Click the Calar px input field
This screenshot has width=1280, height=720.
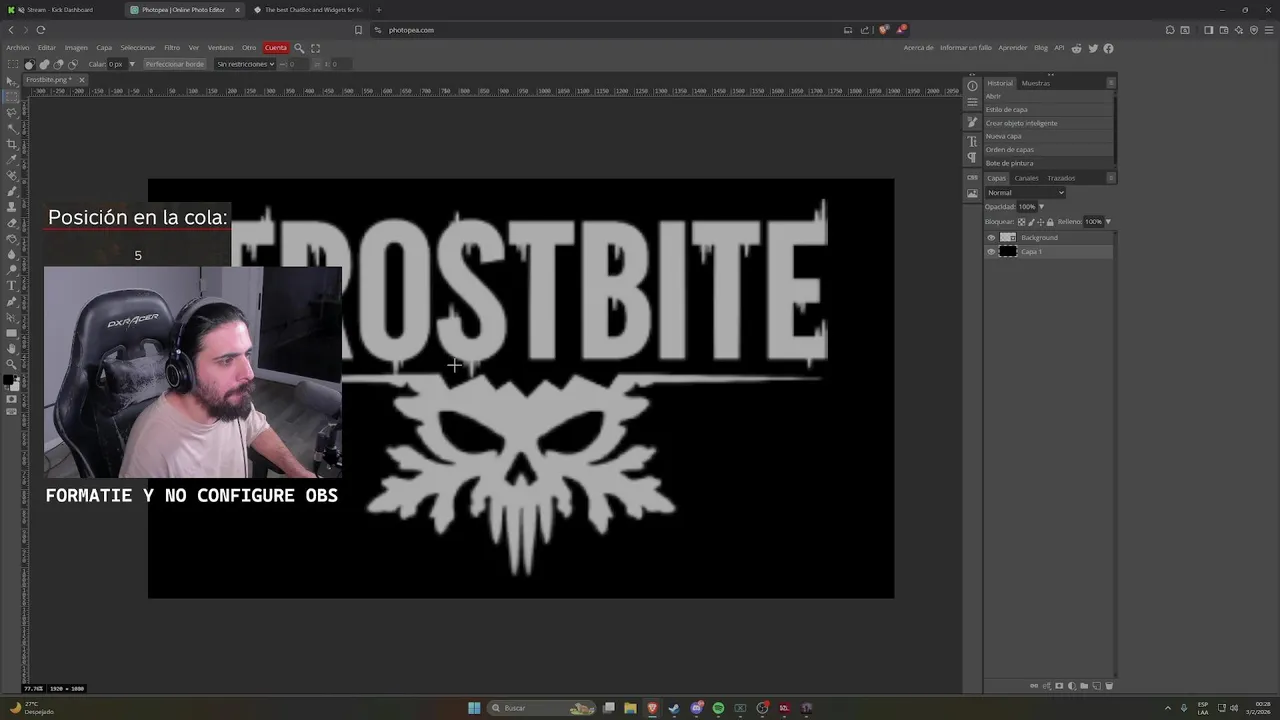[117, 64]
